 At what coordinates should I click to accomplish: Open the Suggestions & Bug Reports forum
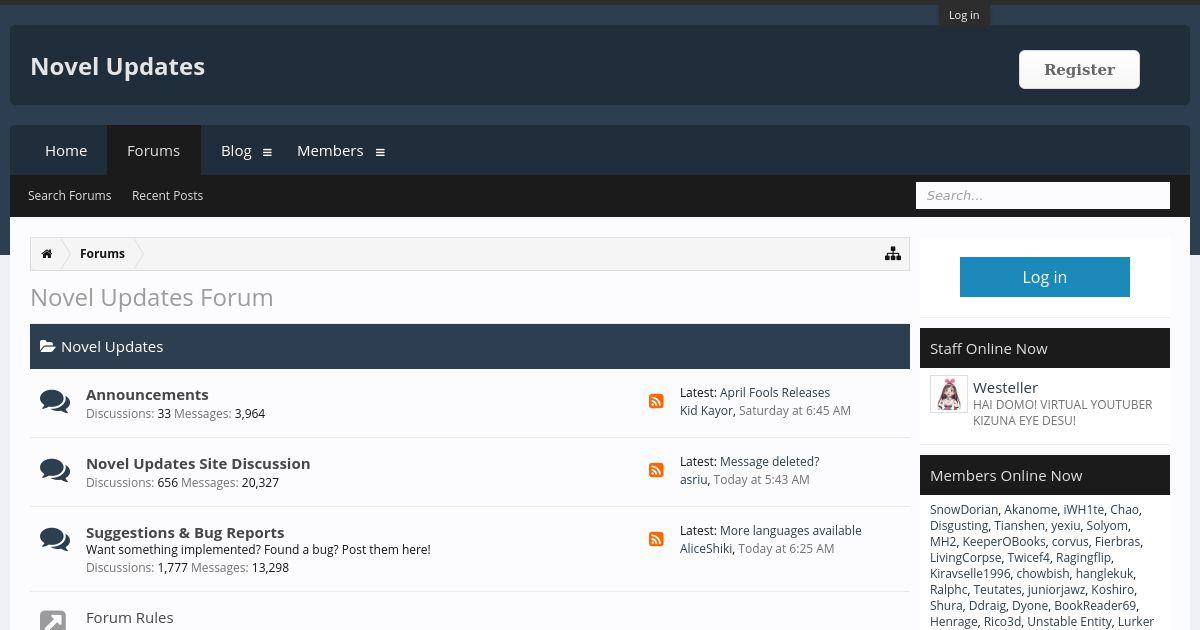click(x=185, y=532)
